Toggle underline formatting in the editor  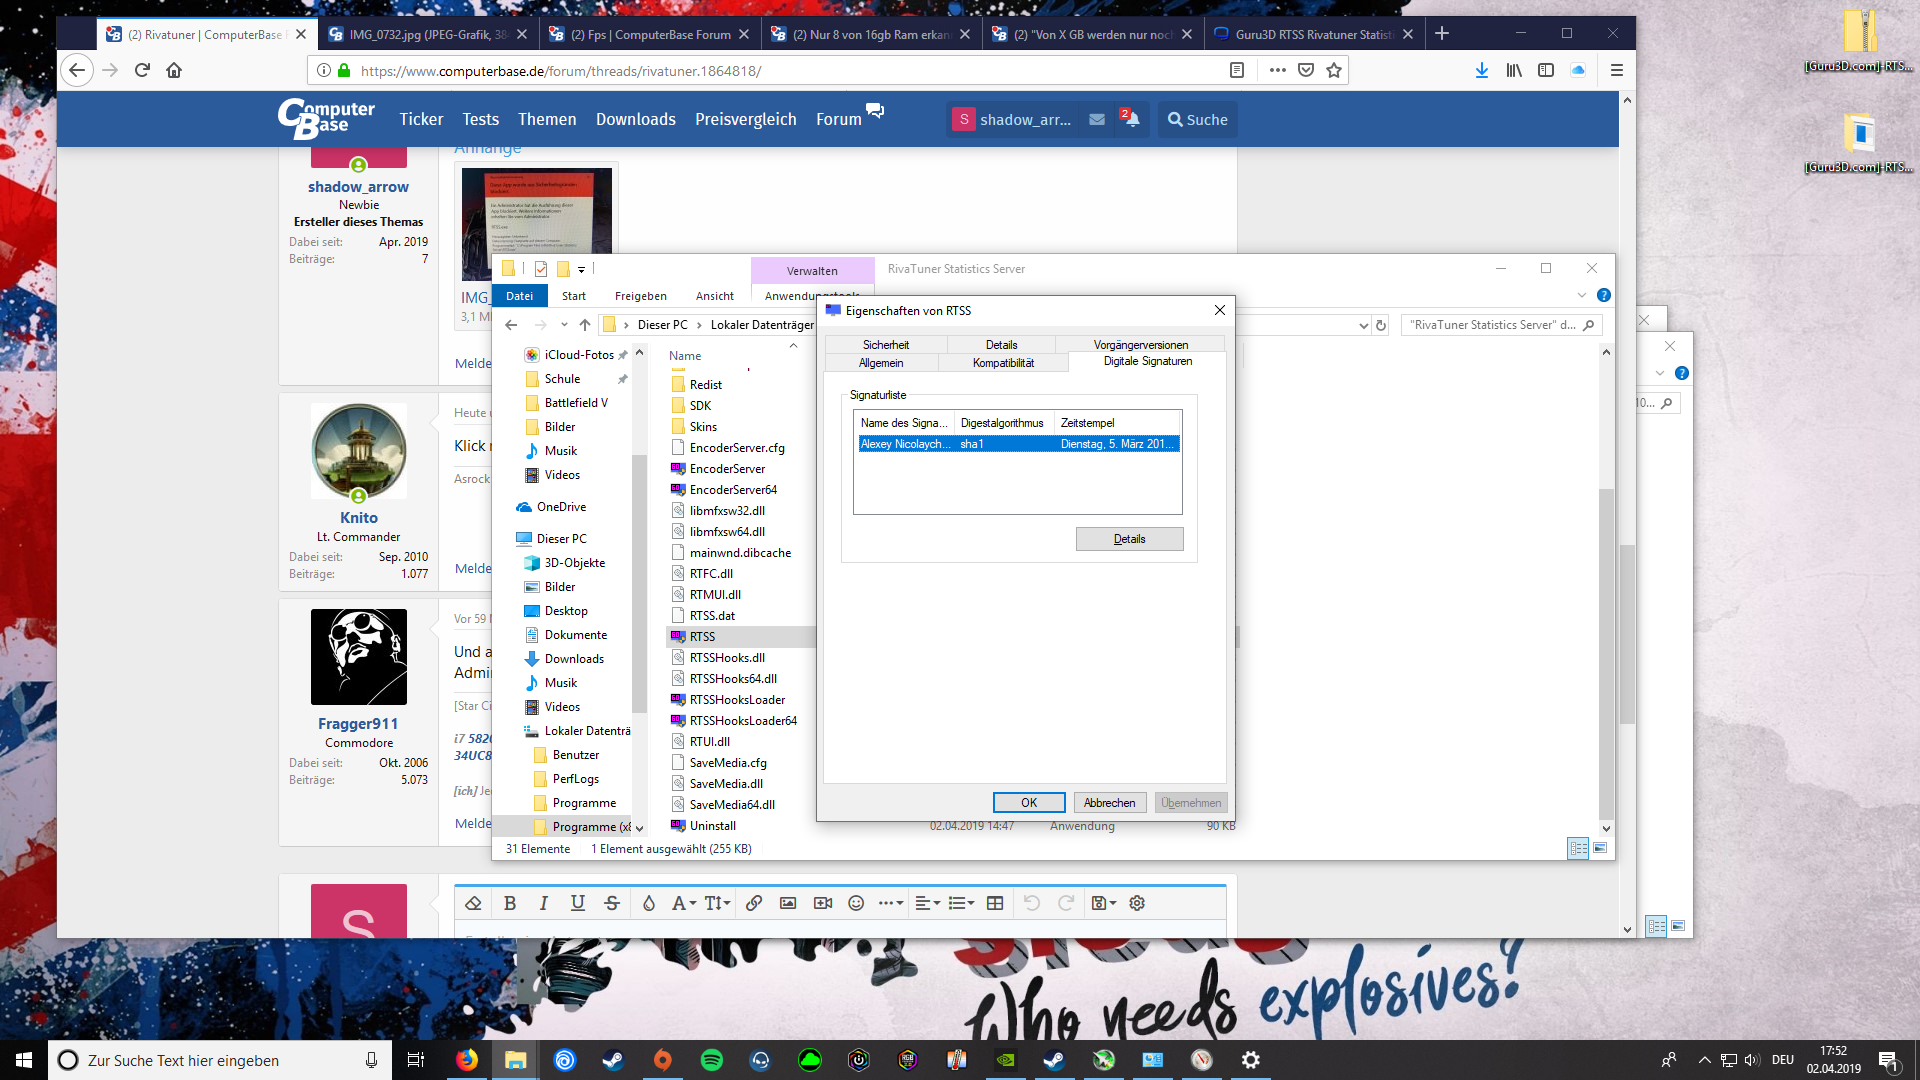[x=577, y=903]
